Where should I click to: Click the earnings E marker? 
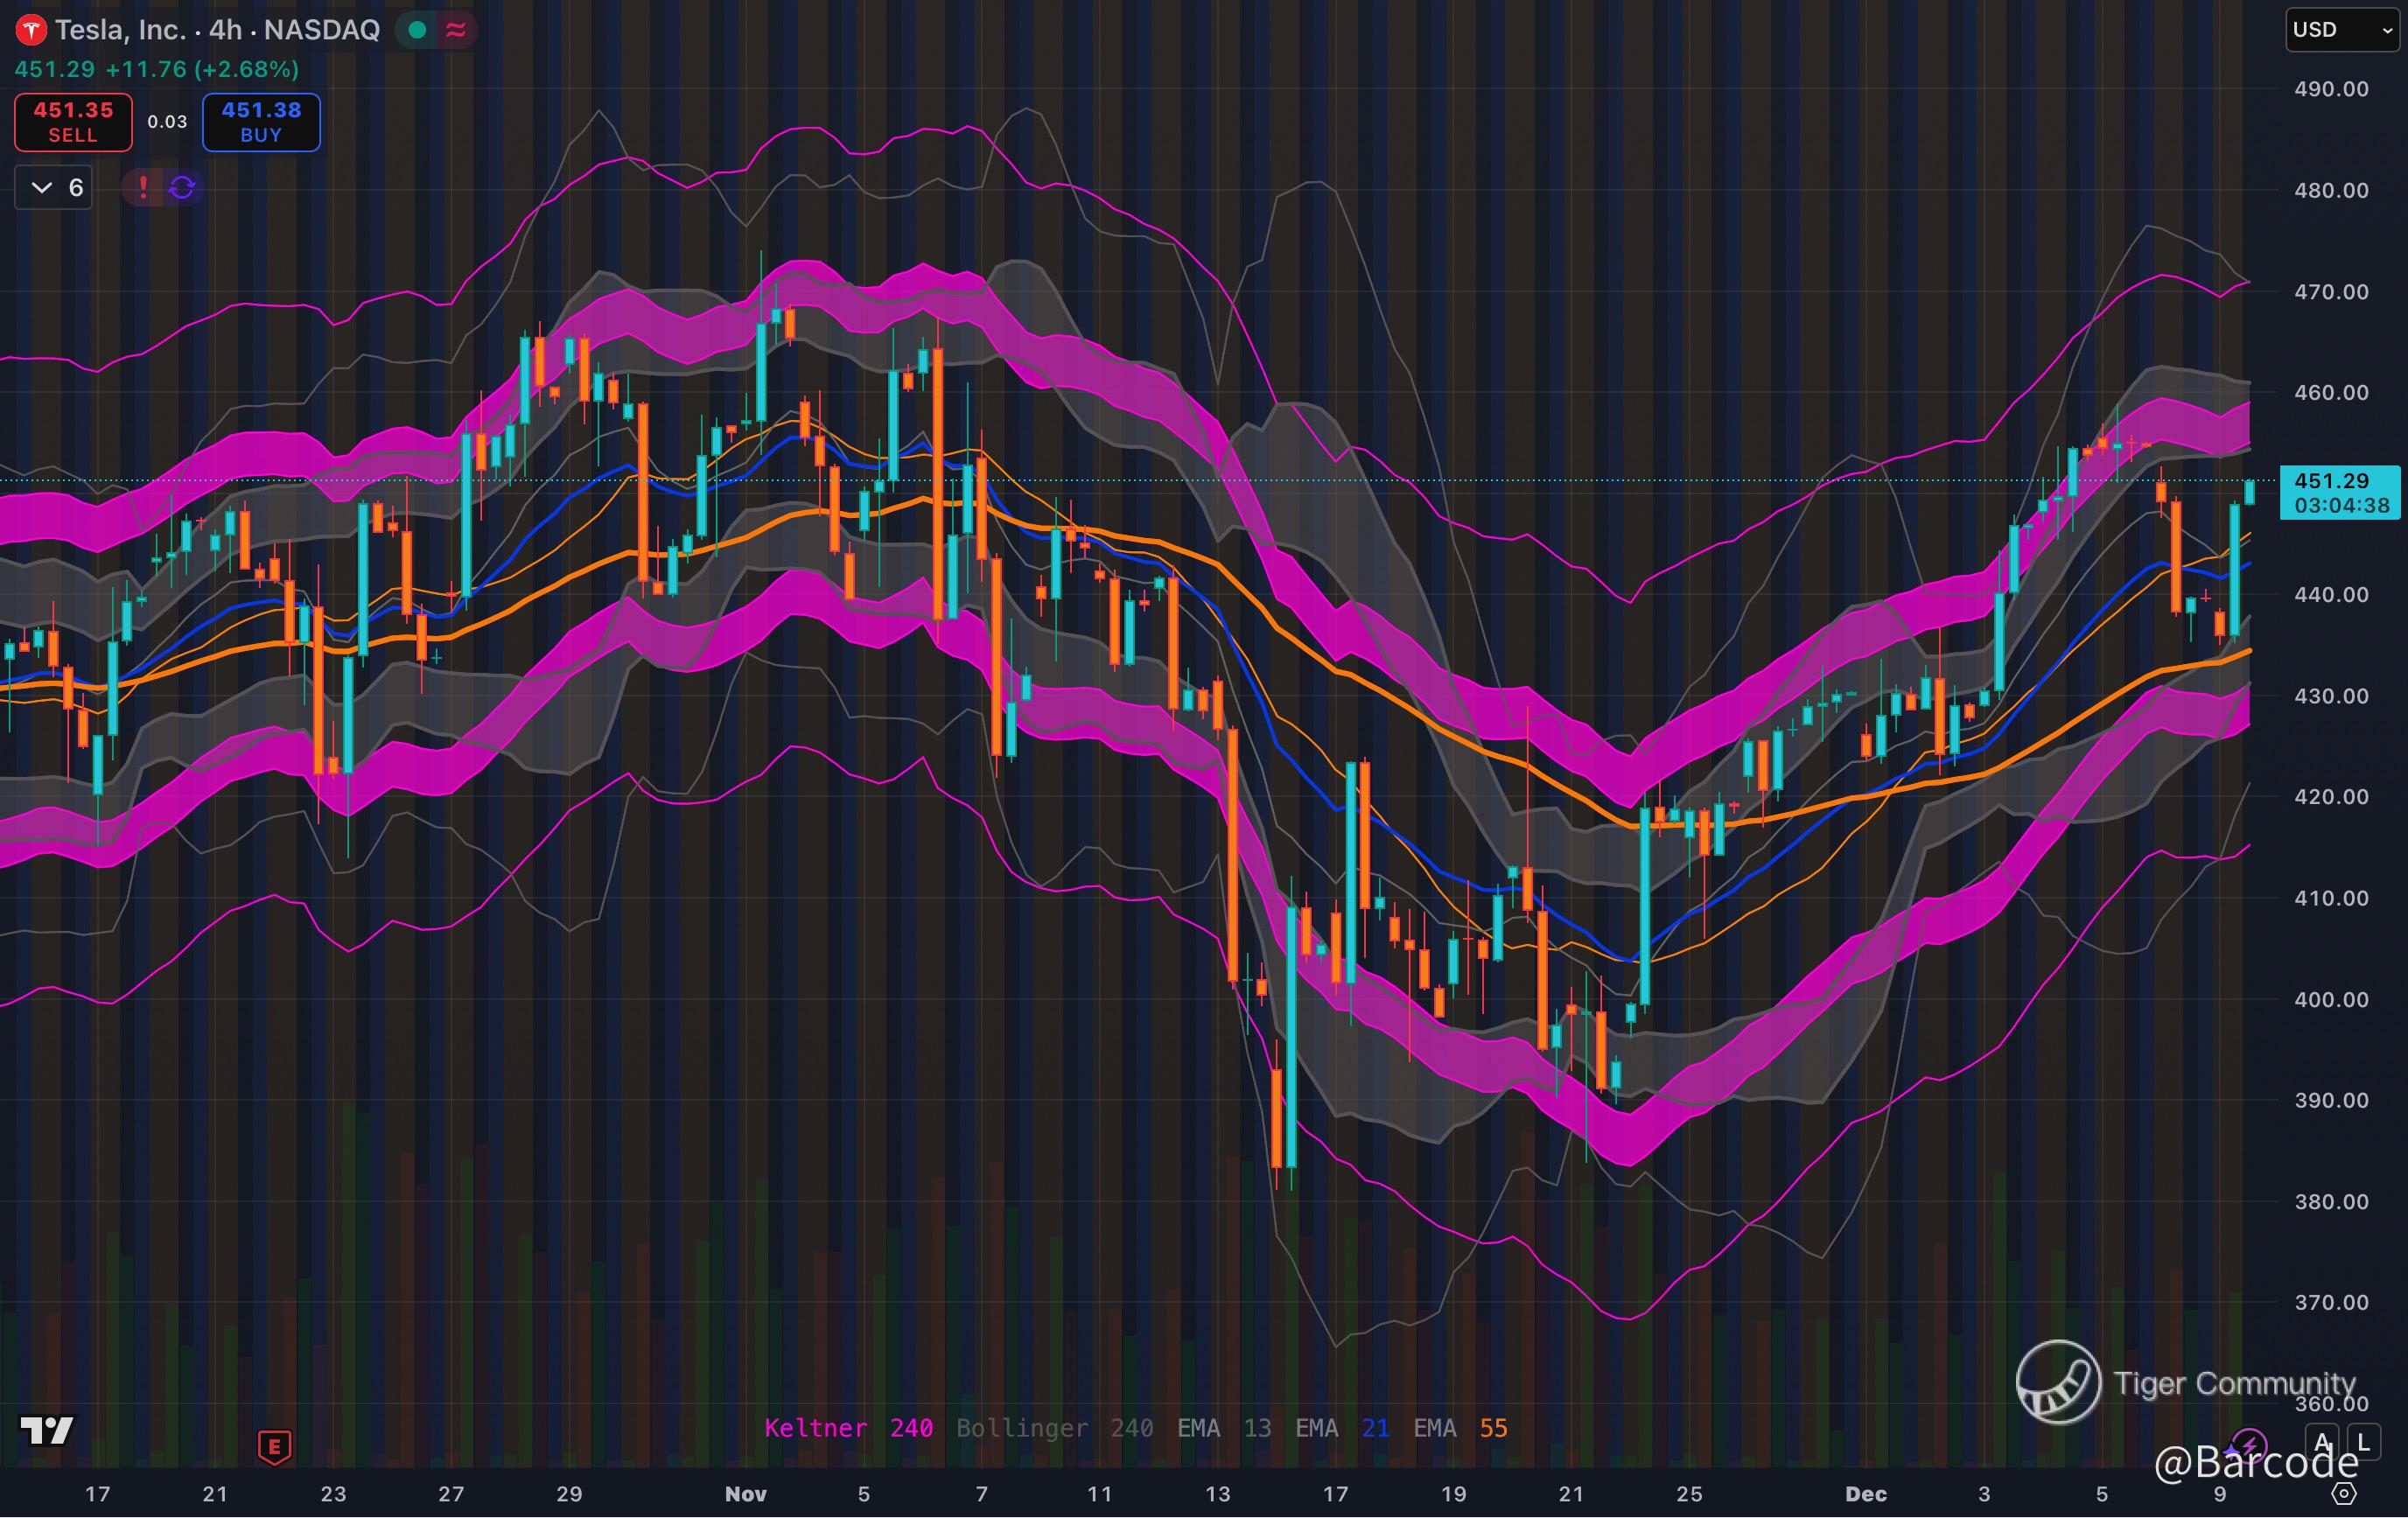(x=275, y=1446)
